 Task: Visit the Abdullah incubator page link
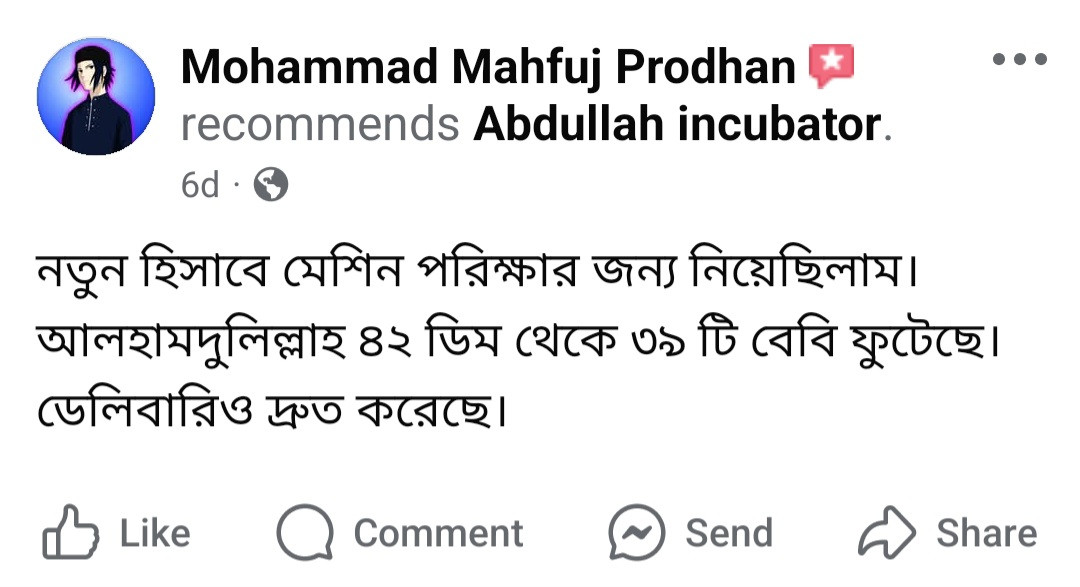coord(677,125)
